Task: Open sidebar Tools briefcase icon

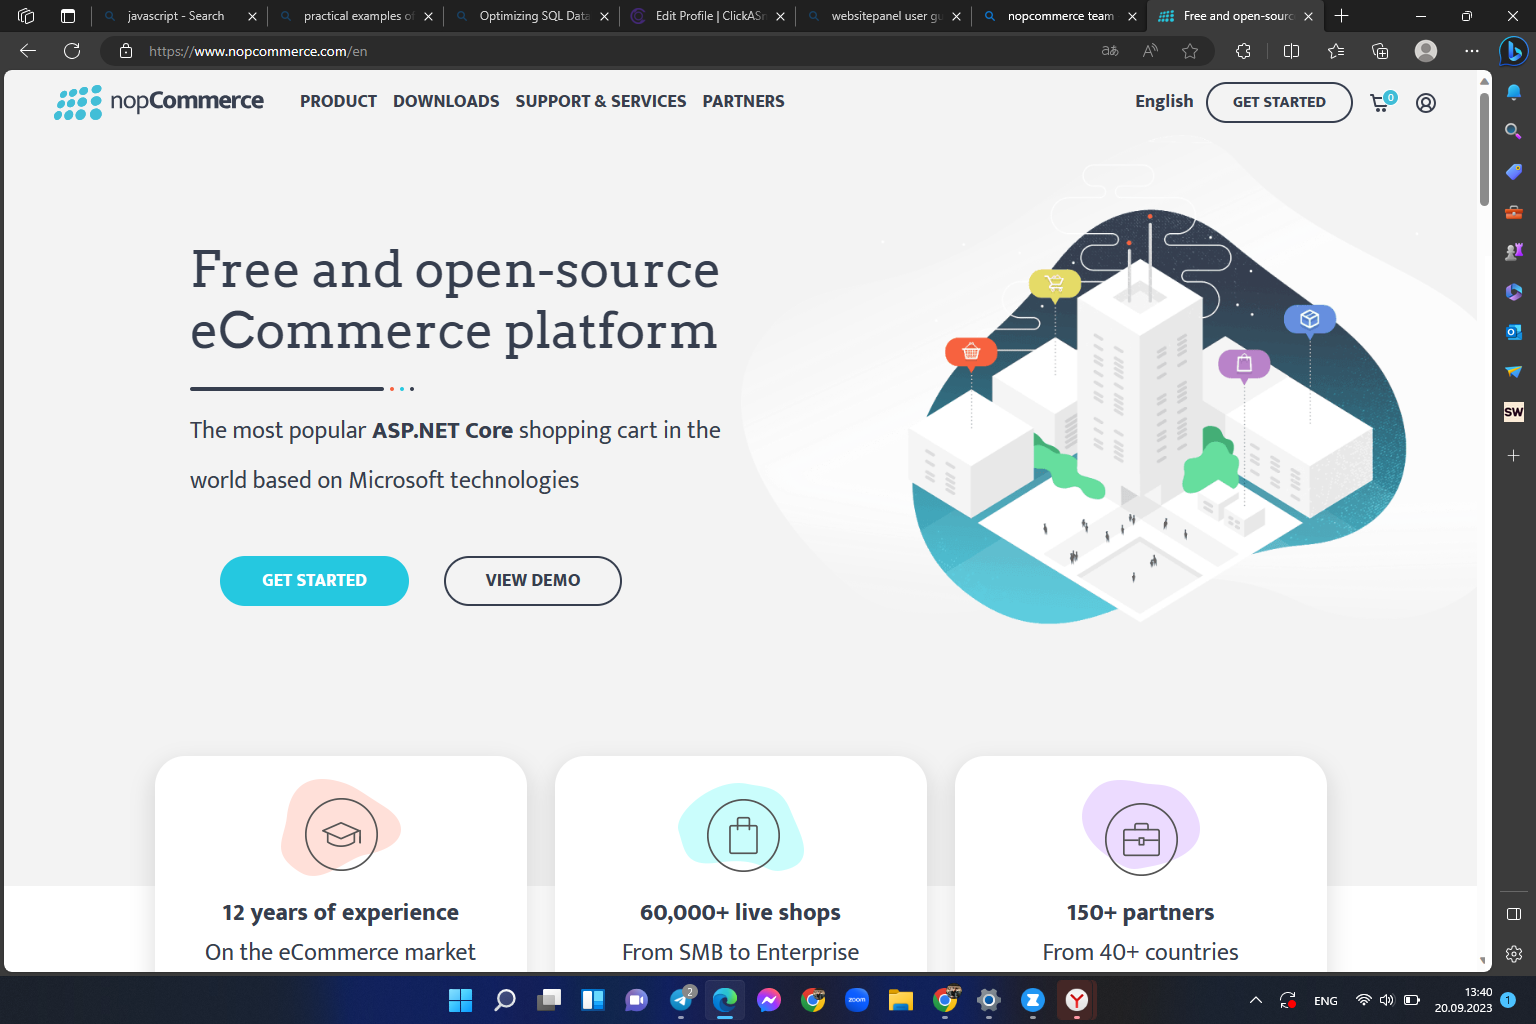Action: (1514, 211)
